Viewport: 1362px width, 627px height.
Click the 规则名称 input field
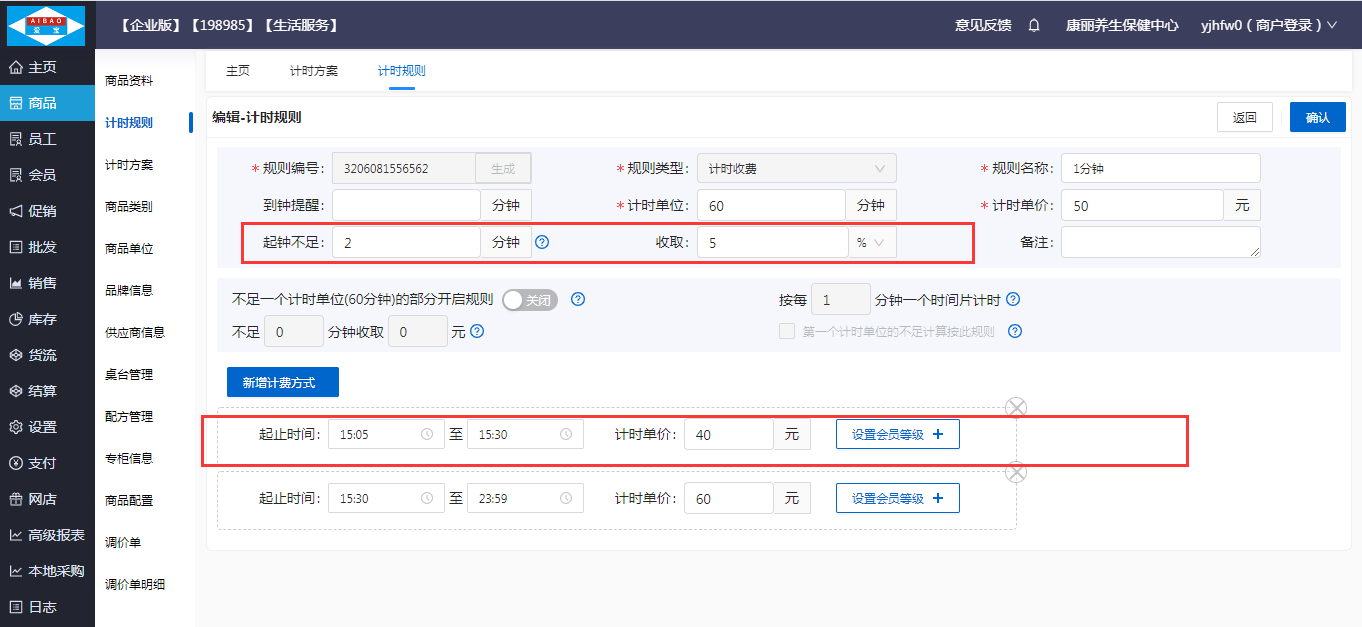coord(1161,168)
